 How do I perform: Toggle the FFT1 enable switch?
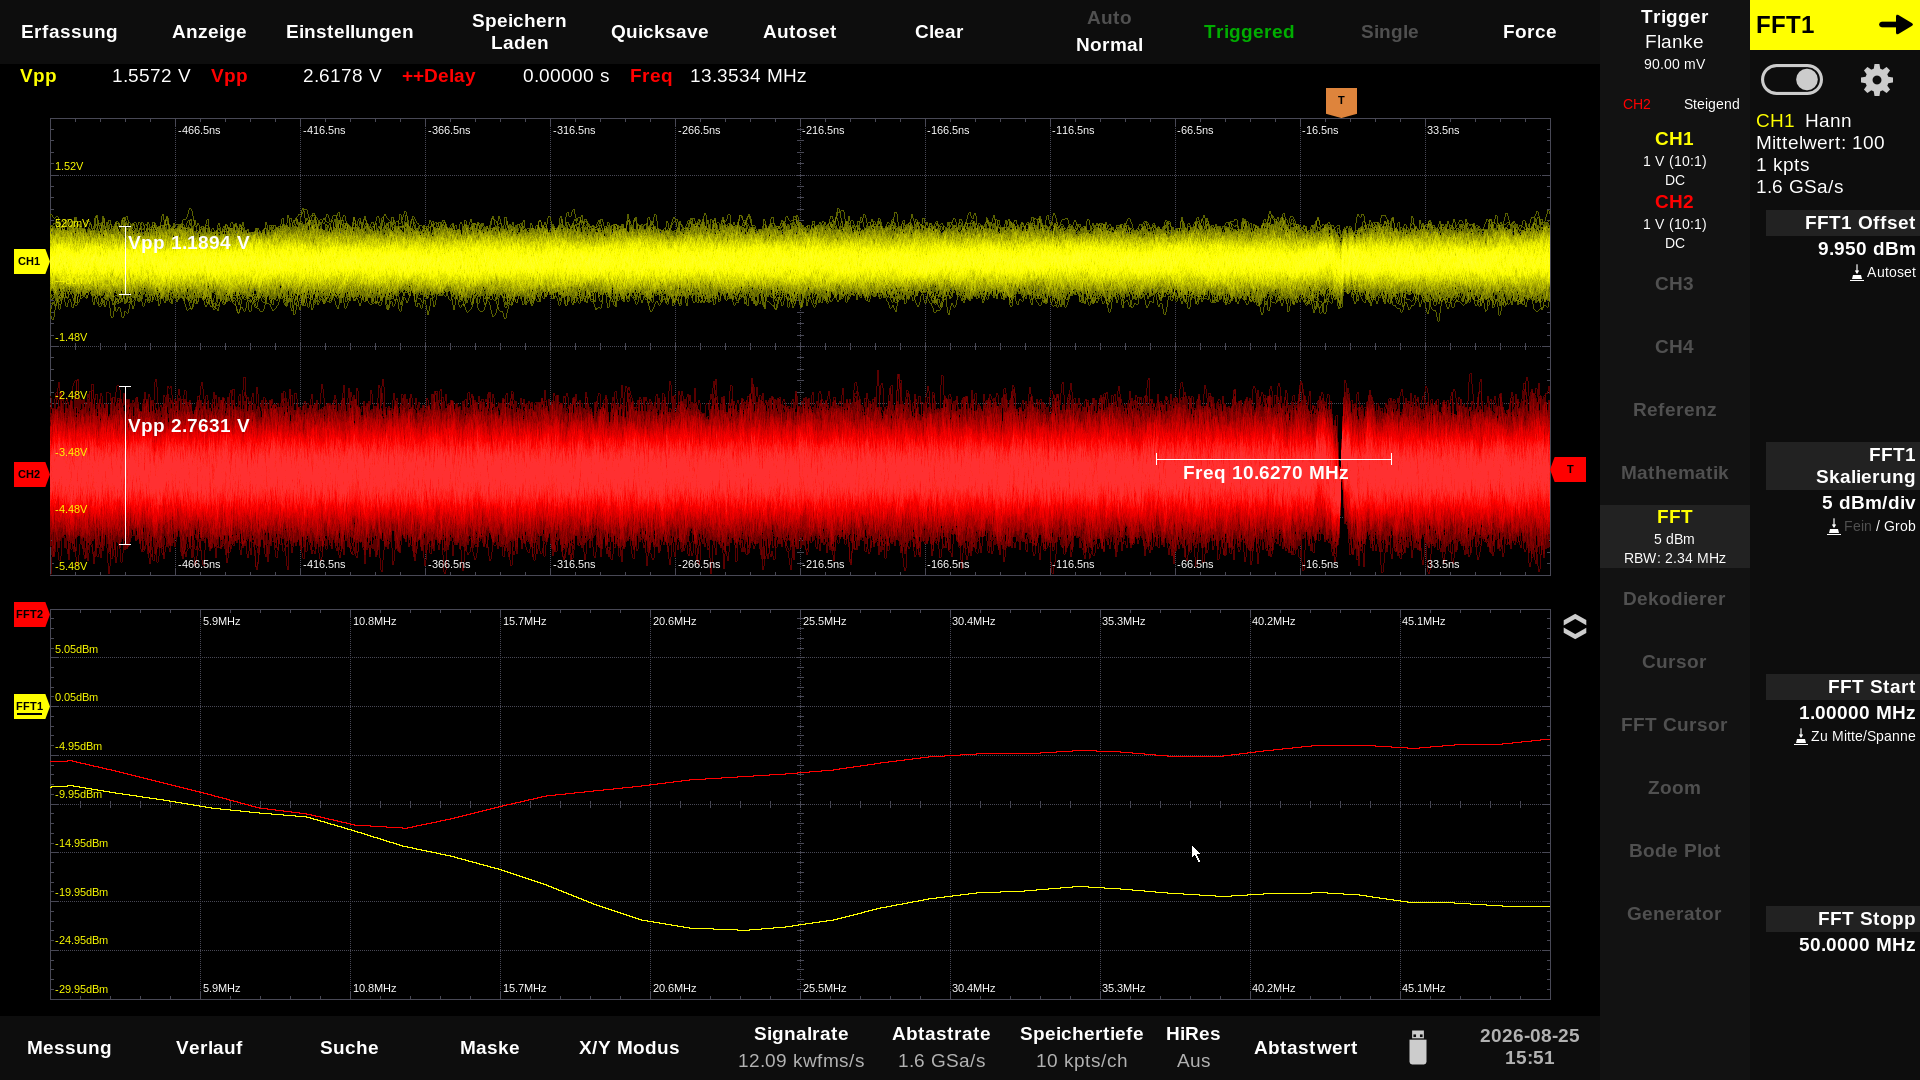coord(1791,80)
